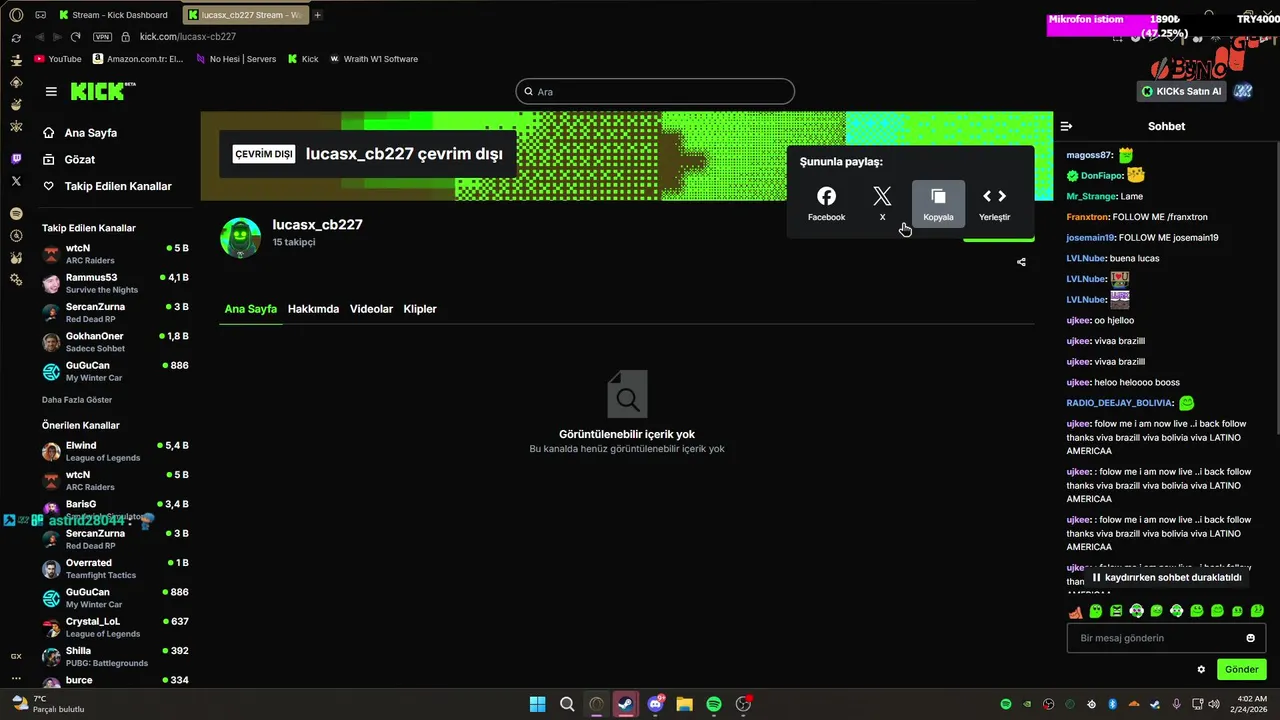Click the lucasx_cb227 profile avatar
The height and width of the screenshot is (720, 1280).
[x=240, y=237]
